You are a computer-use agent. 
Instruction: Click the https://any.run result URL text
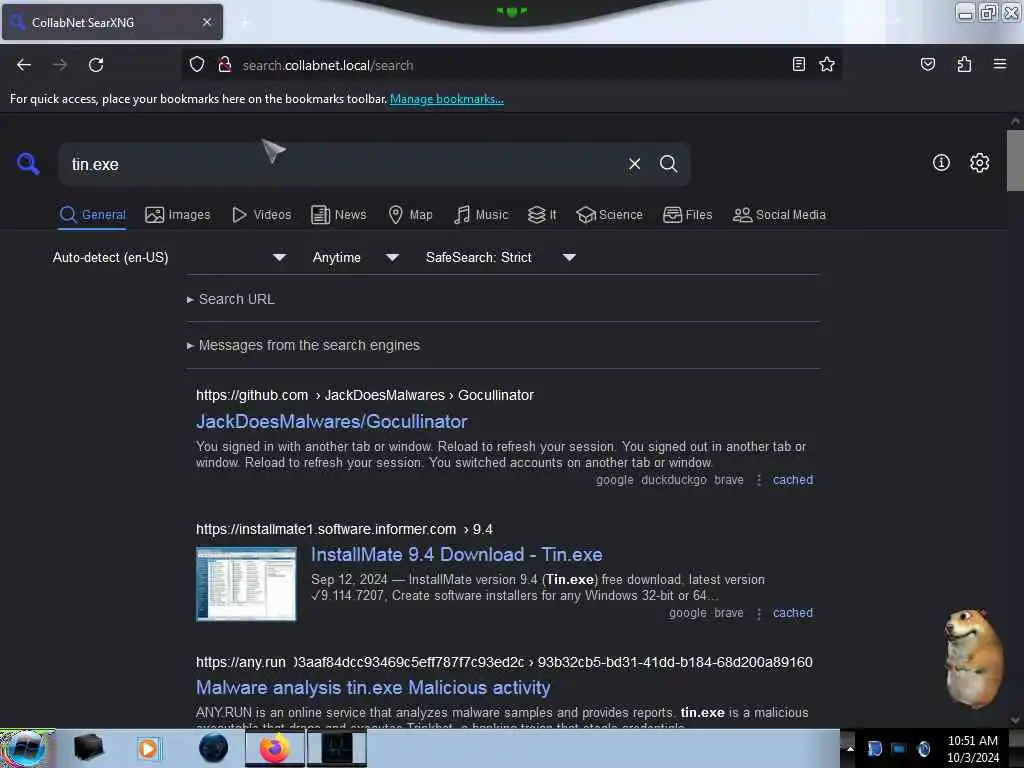(x=240, y=662)
